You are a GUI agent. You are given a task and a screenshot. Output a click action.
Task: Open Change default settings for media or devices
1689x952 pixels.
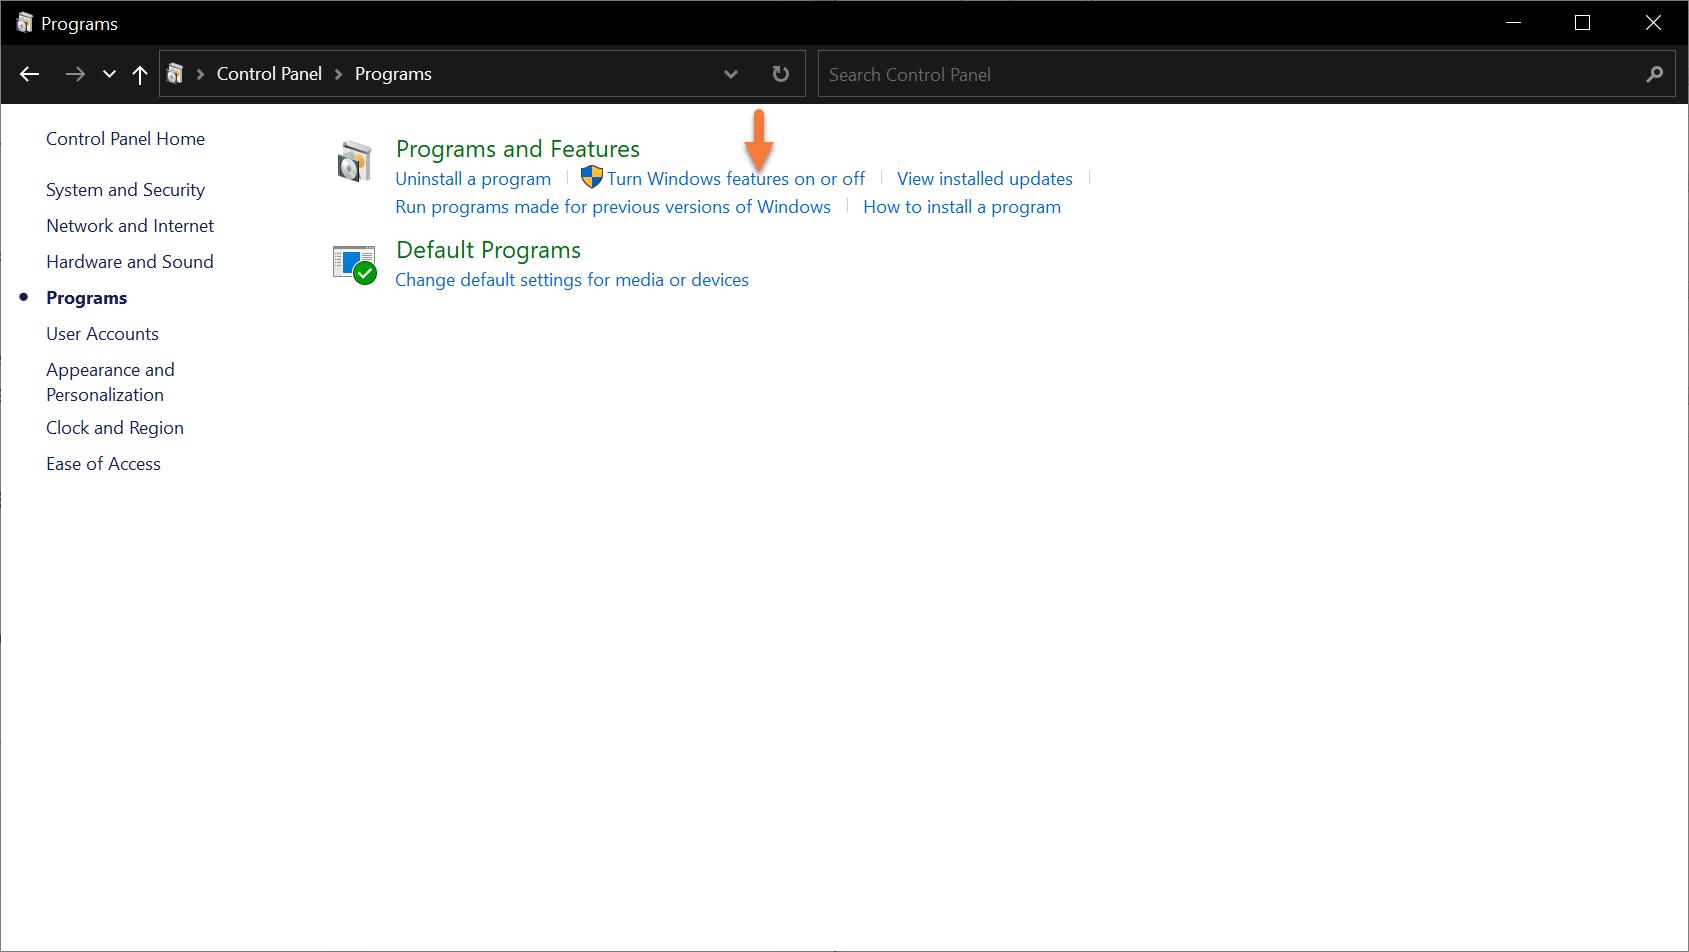pyautogui.click(x=571, y=280)
